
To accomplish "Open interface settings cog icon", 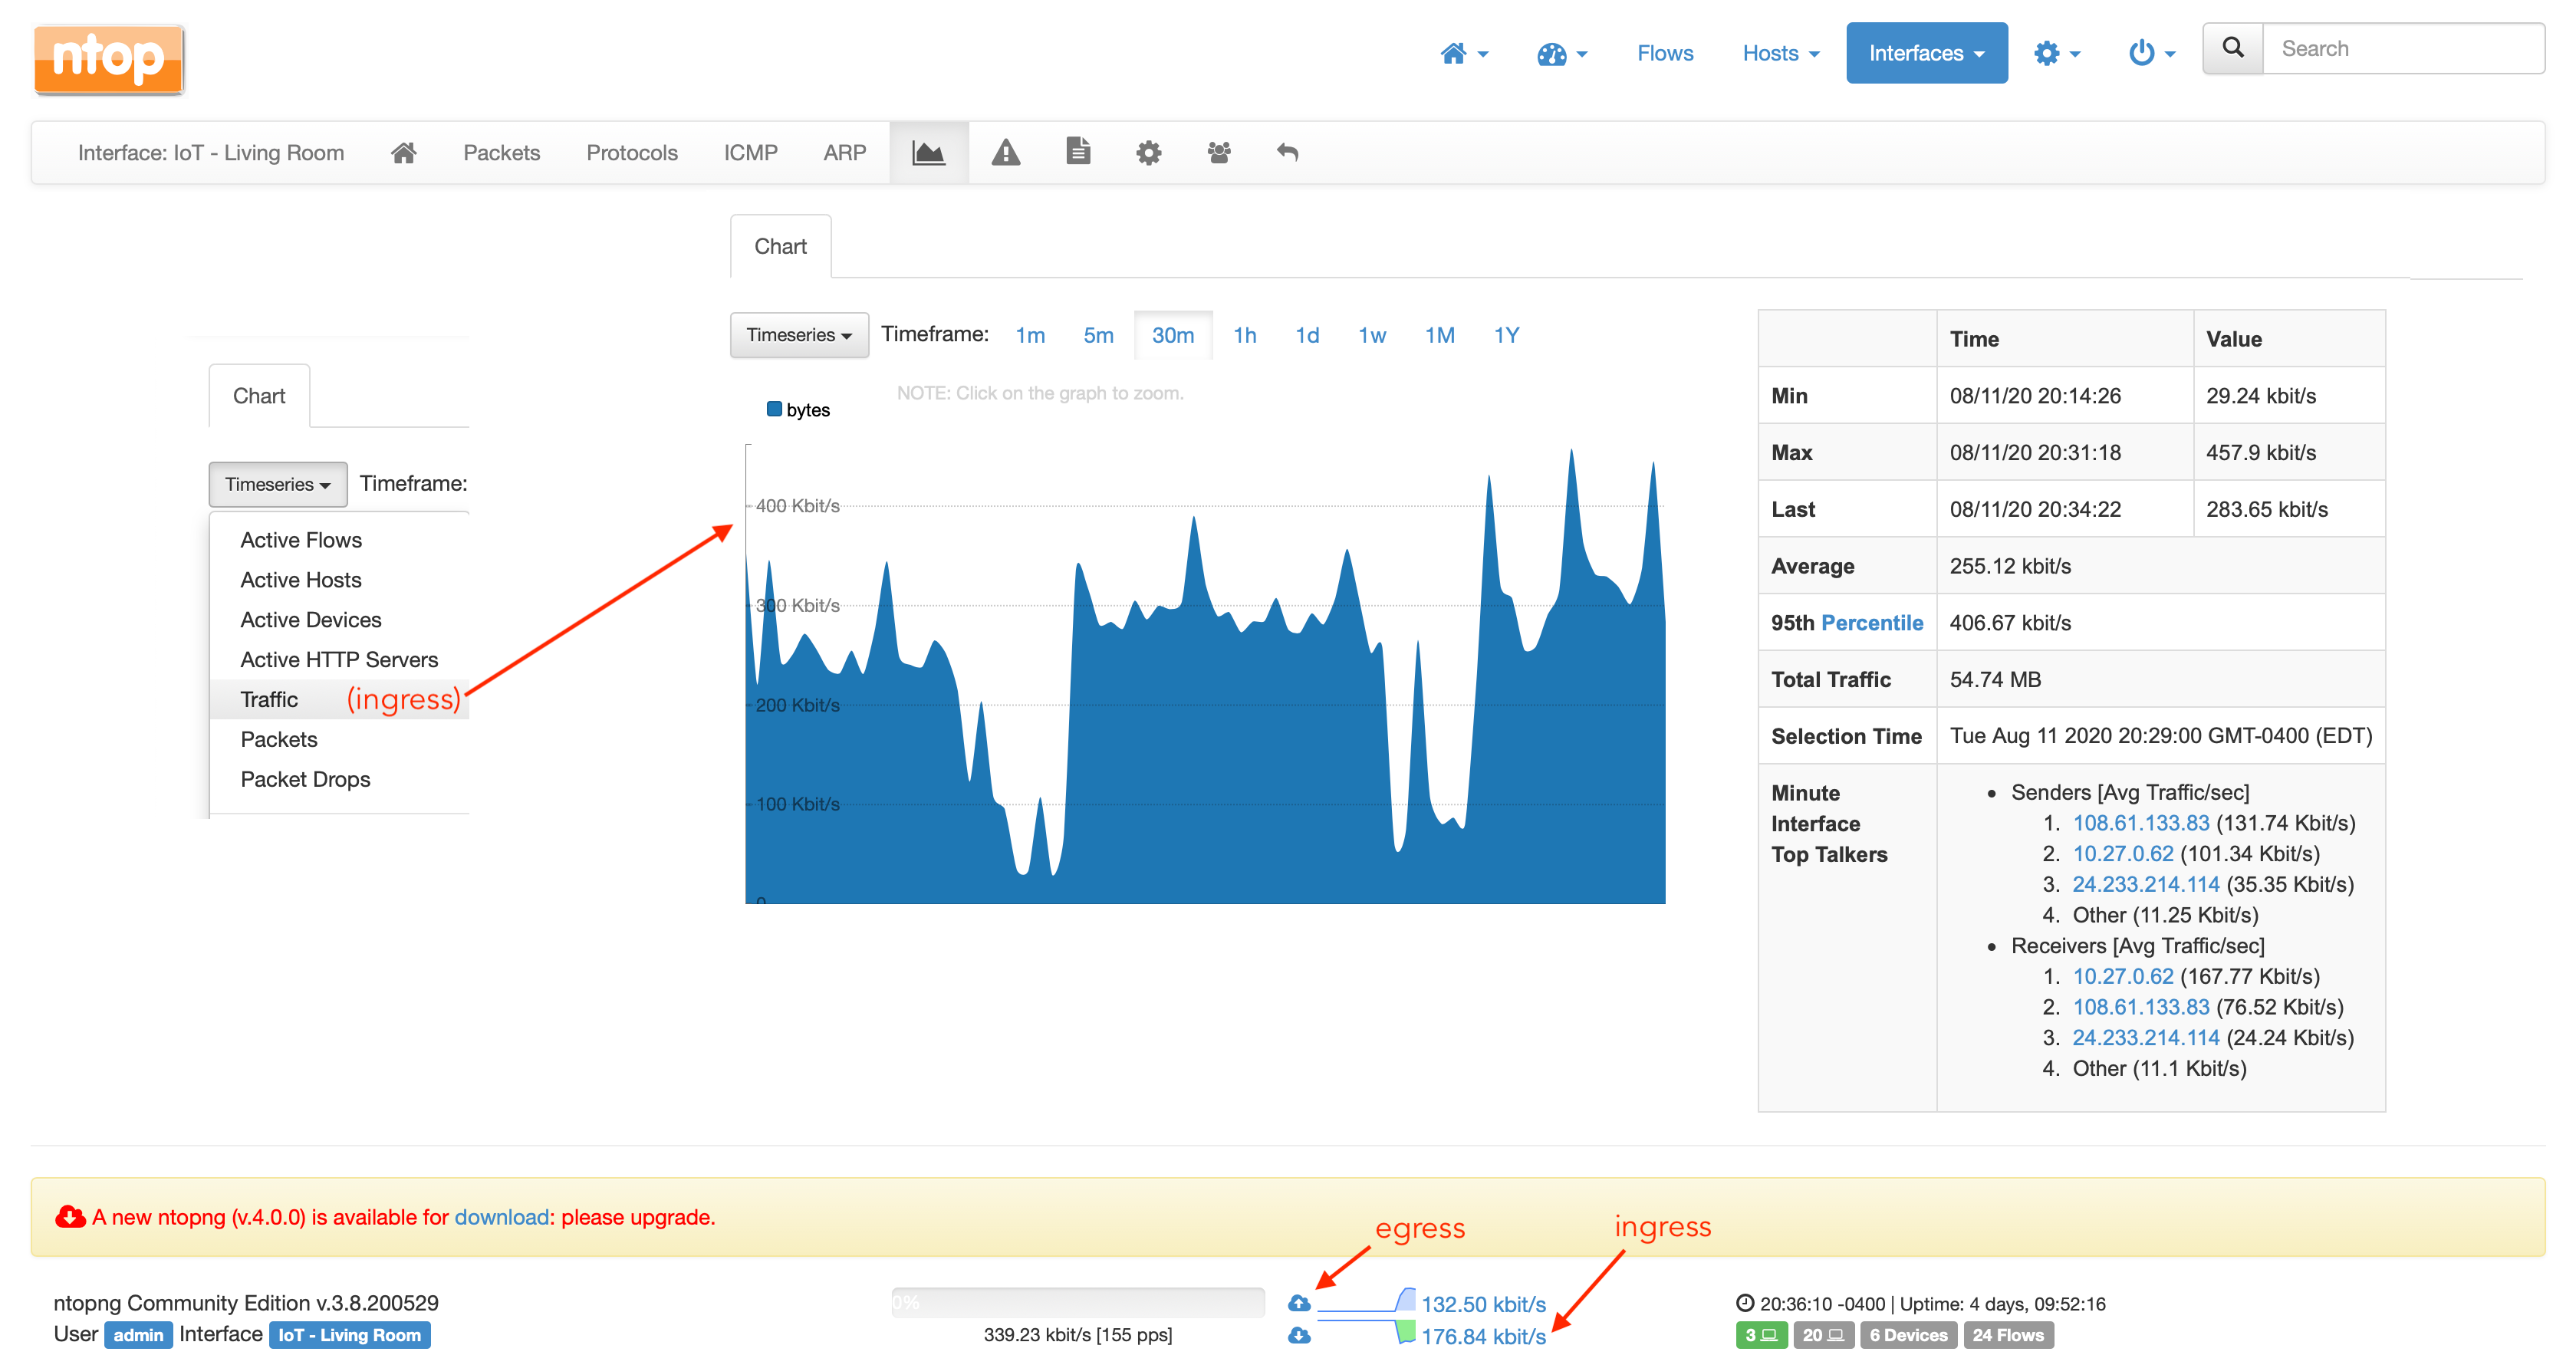I will (x=1148, y=153).
